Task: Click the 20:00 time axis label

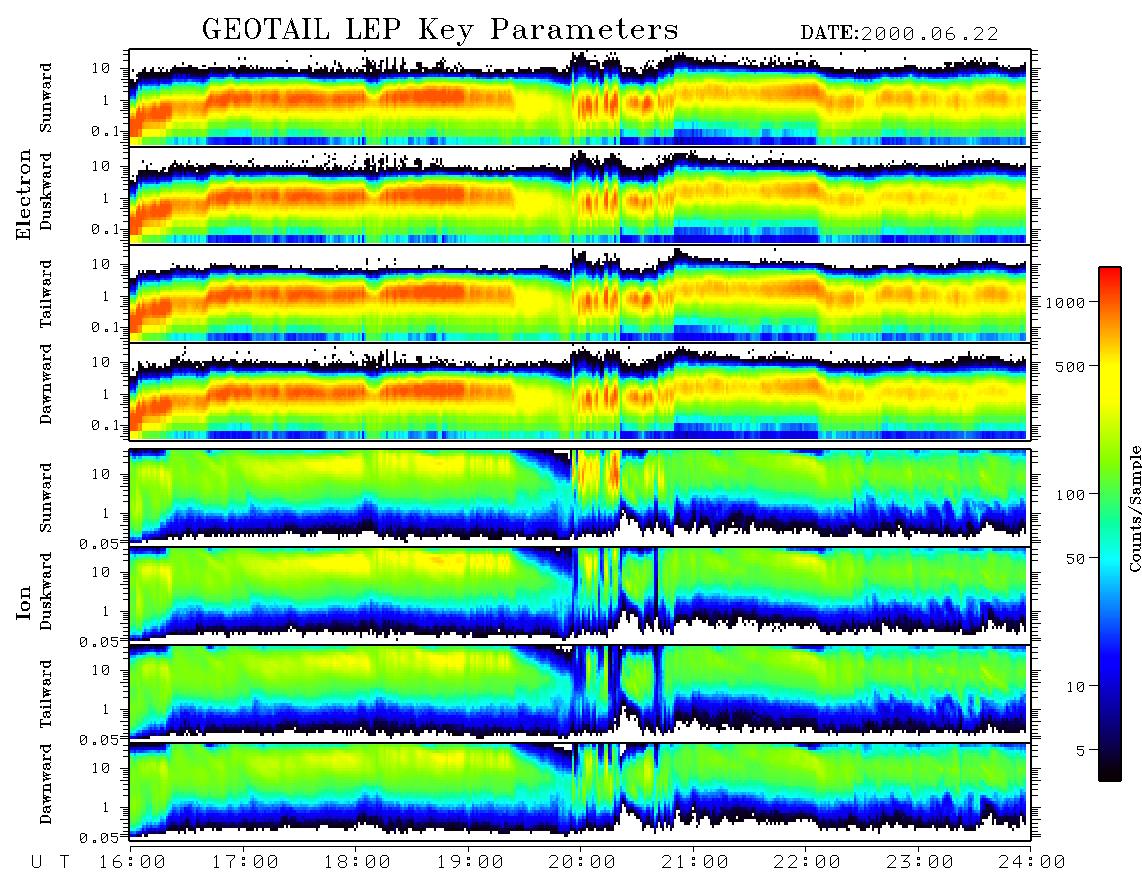Action: [x=581, y=862]
